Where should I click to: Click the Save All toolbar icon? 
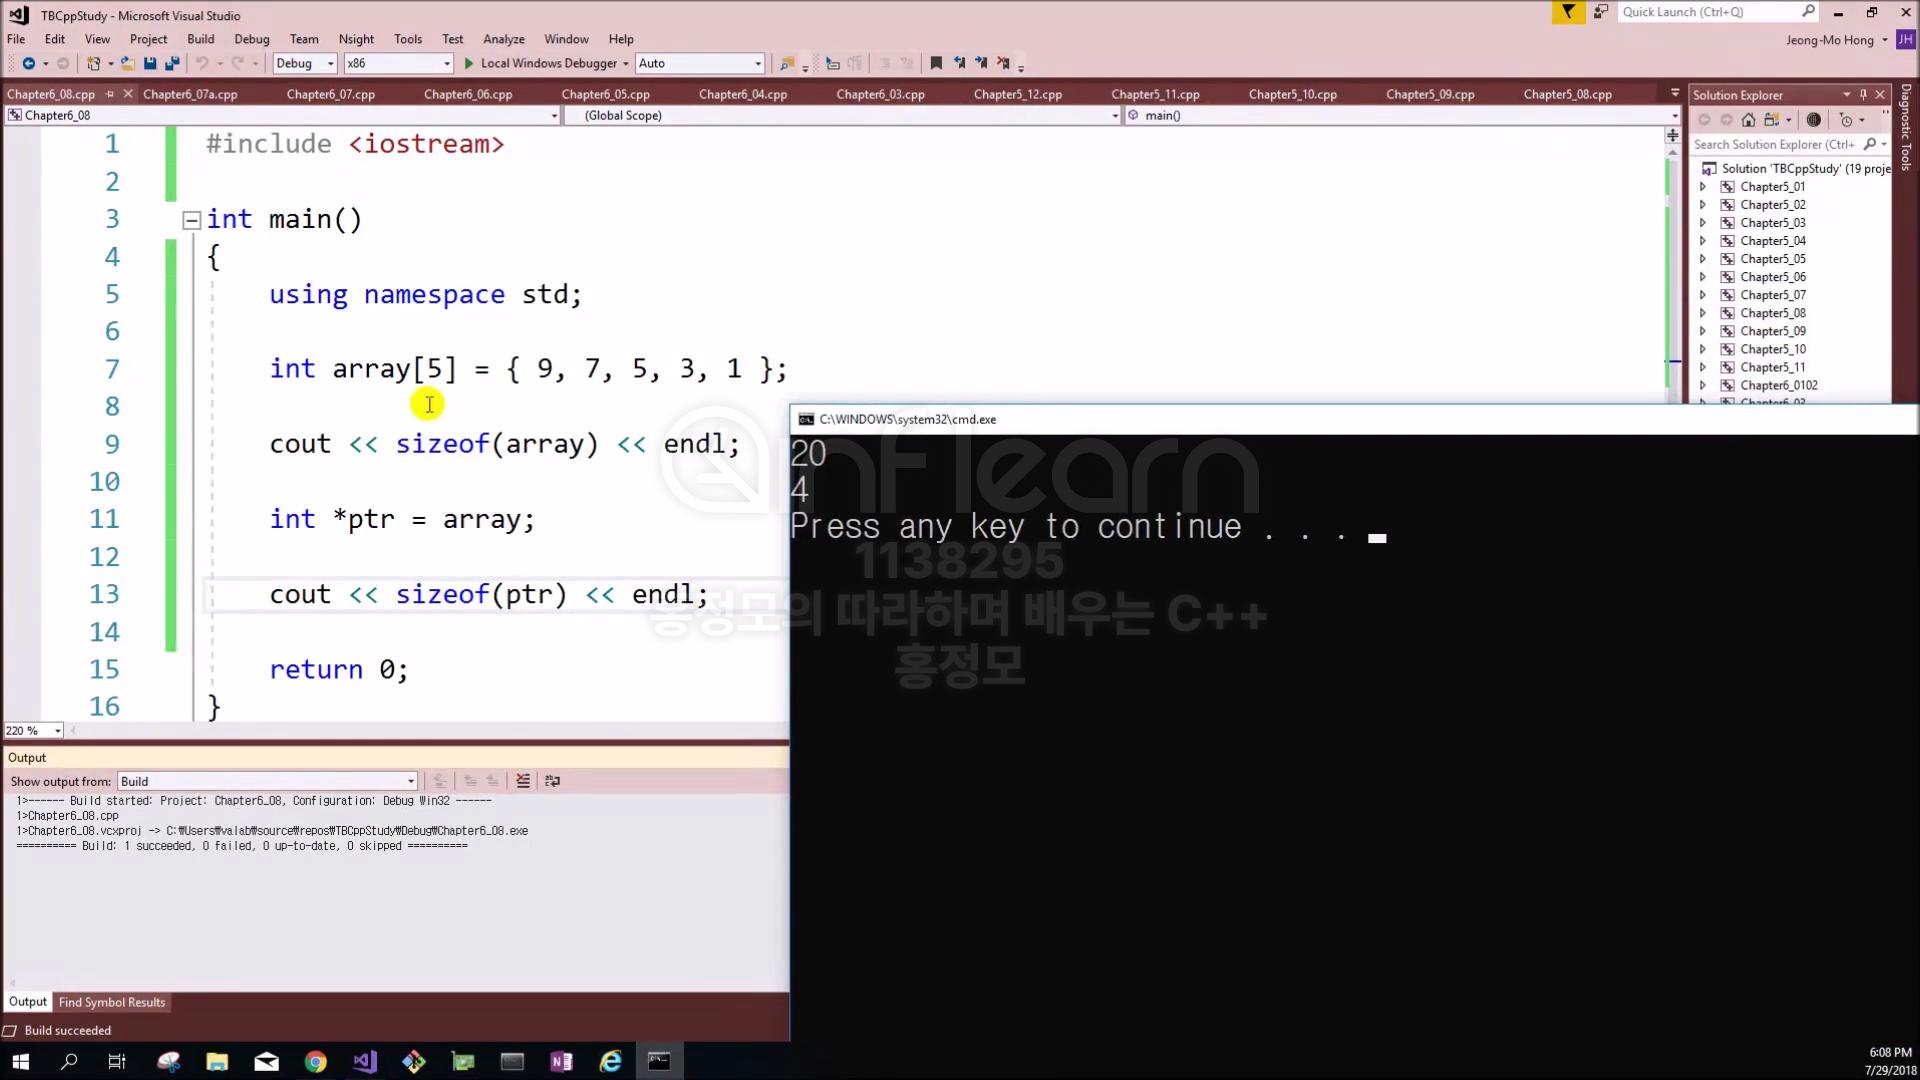(x=172, y=63)
